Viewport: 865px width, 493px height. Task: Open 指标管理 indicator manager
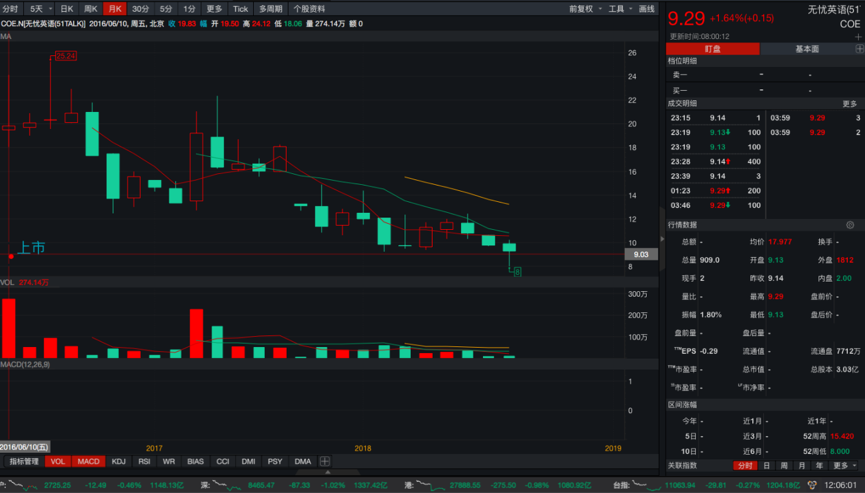24,461
